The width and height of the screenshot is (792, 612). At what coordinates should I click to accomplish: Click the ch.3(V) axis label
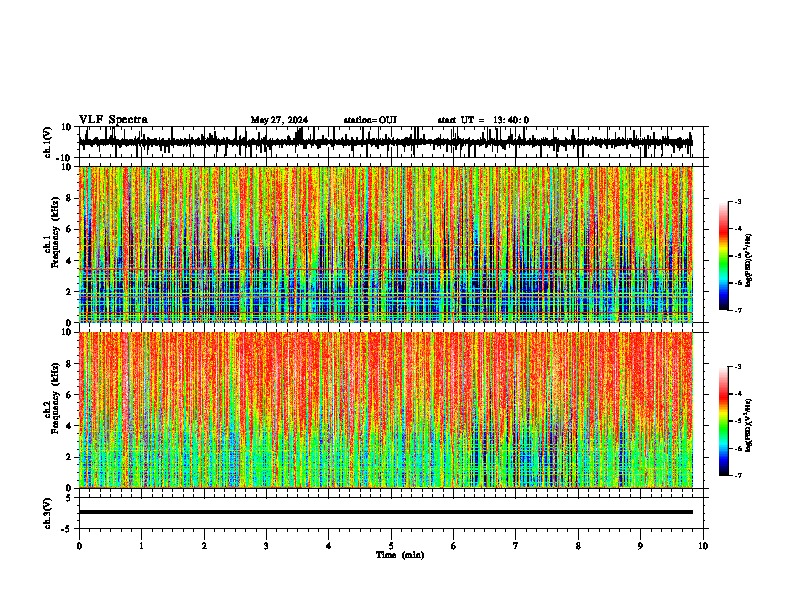(48, 514)
